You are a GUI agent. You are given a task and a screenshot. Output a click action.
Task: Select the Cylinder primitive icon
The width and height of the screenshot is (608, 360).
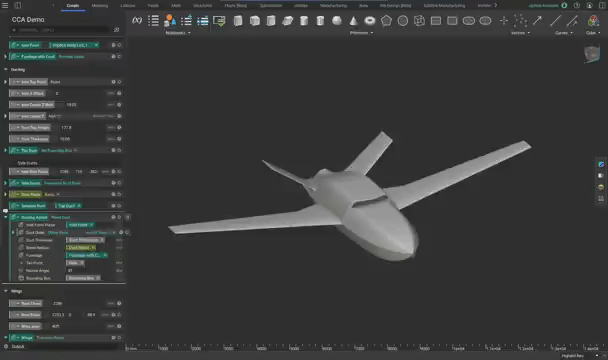coord(304,21)
